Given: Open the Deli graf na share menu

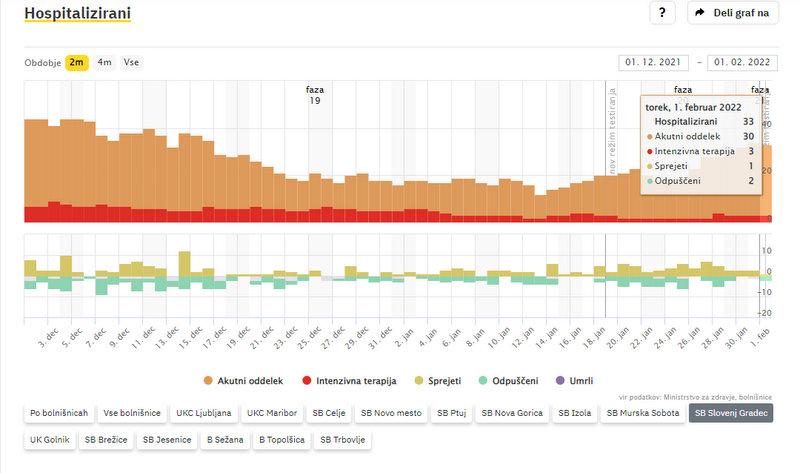Looking at the screenshot, I should (734, 13).
